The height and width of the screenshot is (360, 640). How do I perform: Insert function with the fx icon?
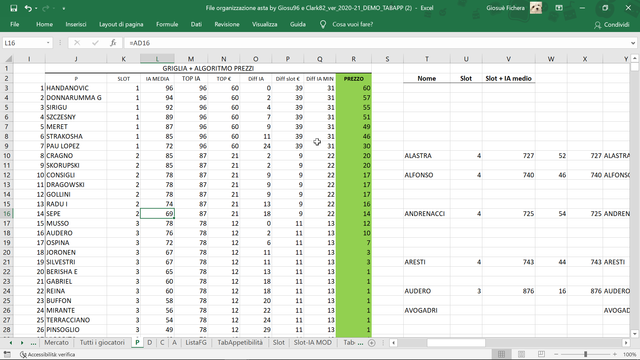113,43
